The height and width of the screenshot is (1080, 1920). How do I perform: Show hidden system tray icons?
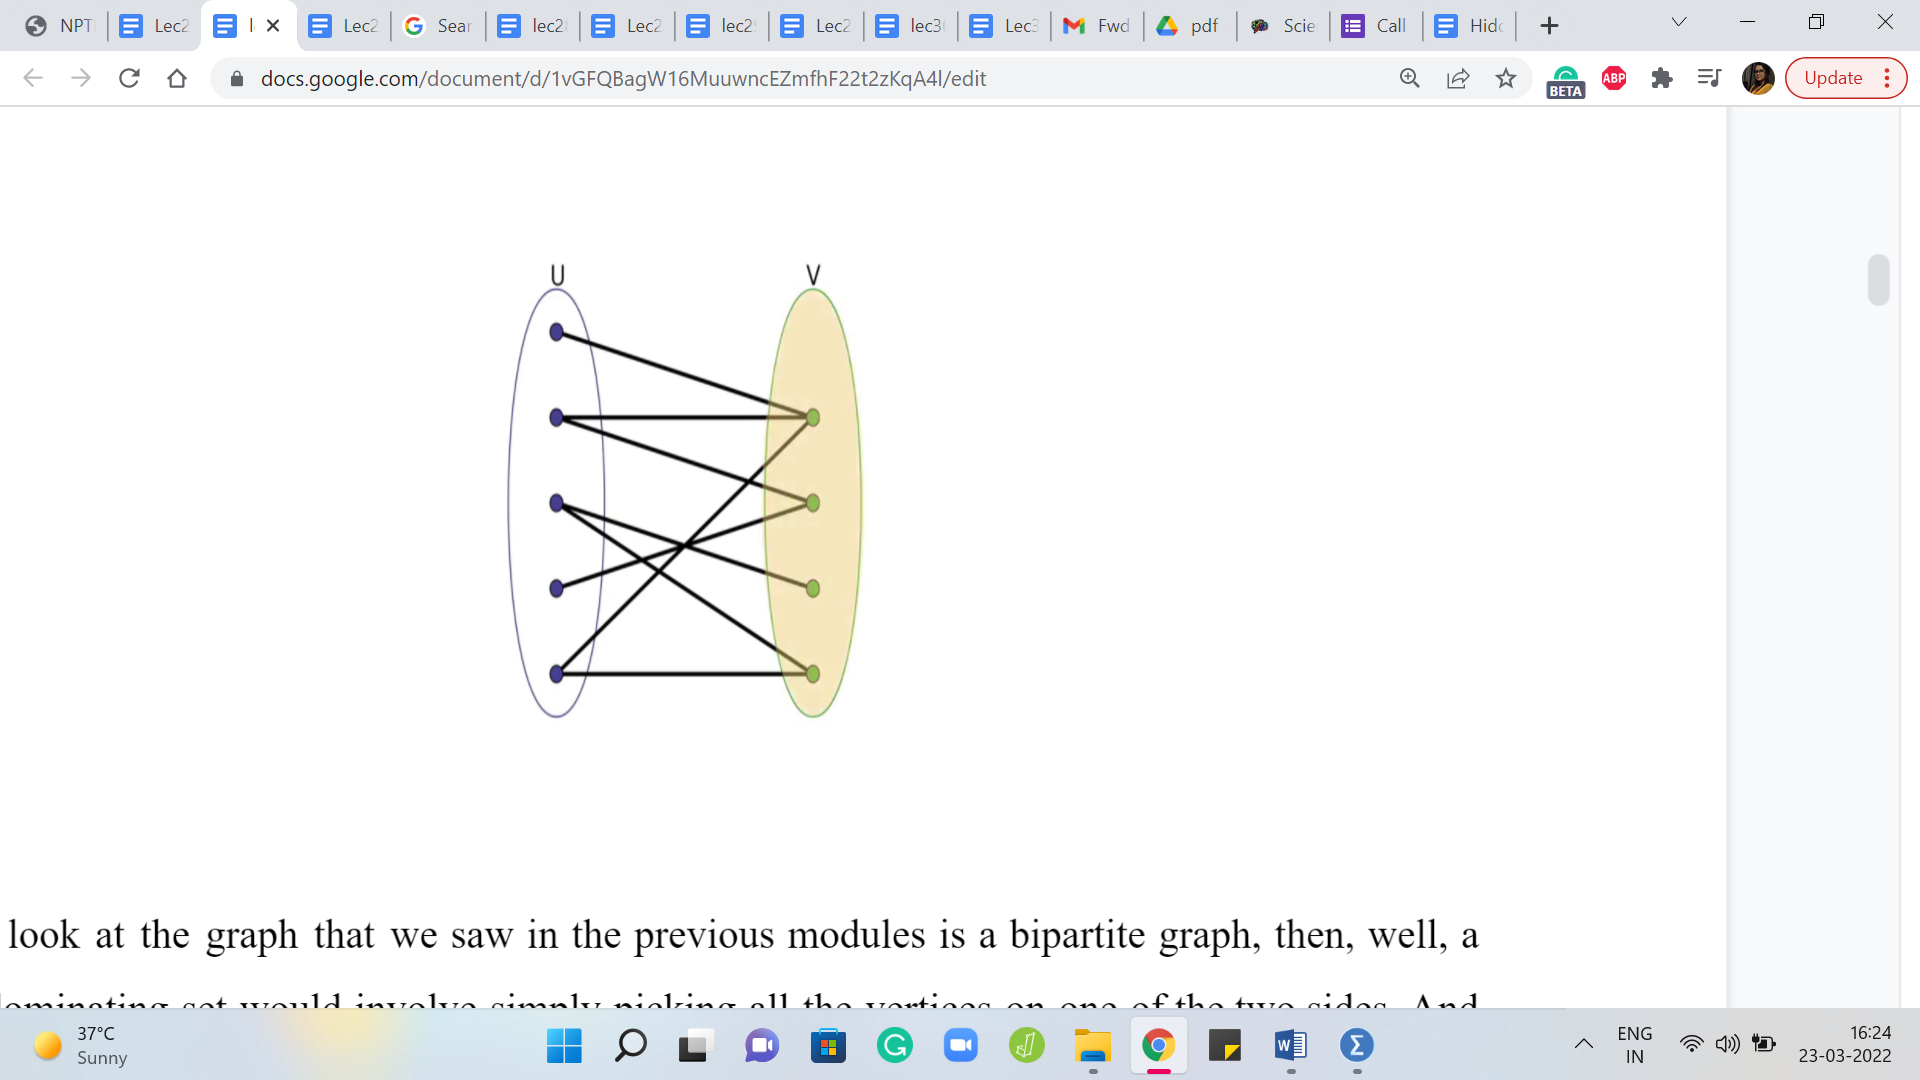1583,1045
